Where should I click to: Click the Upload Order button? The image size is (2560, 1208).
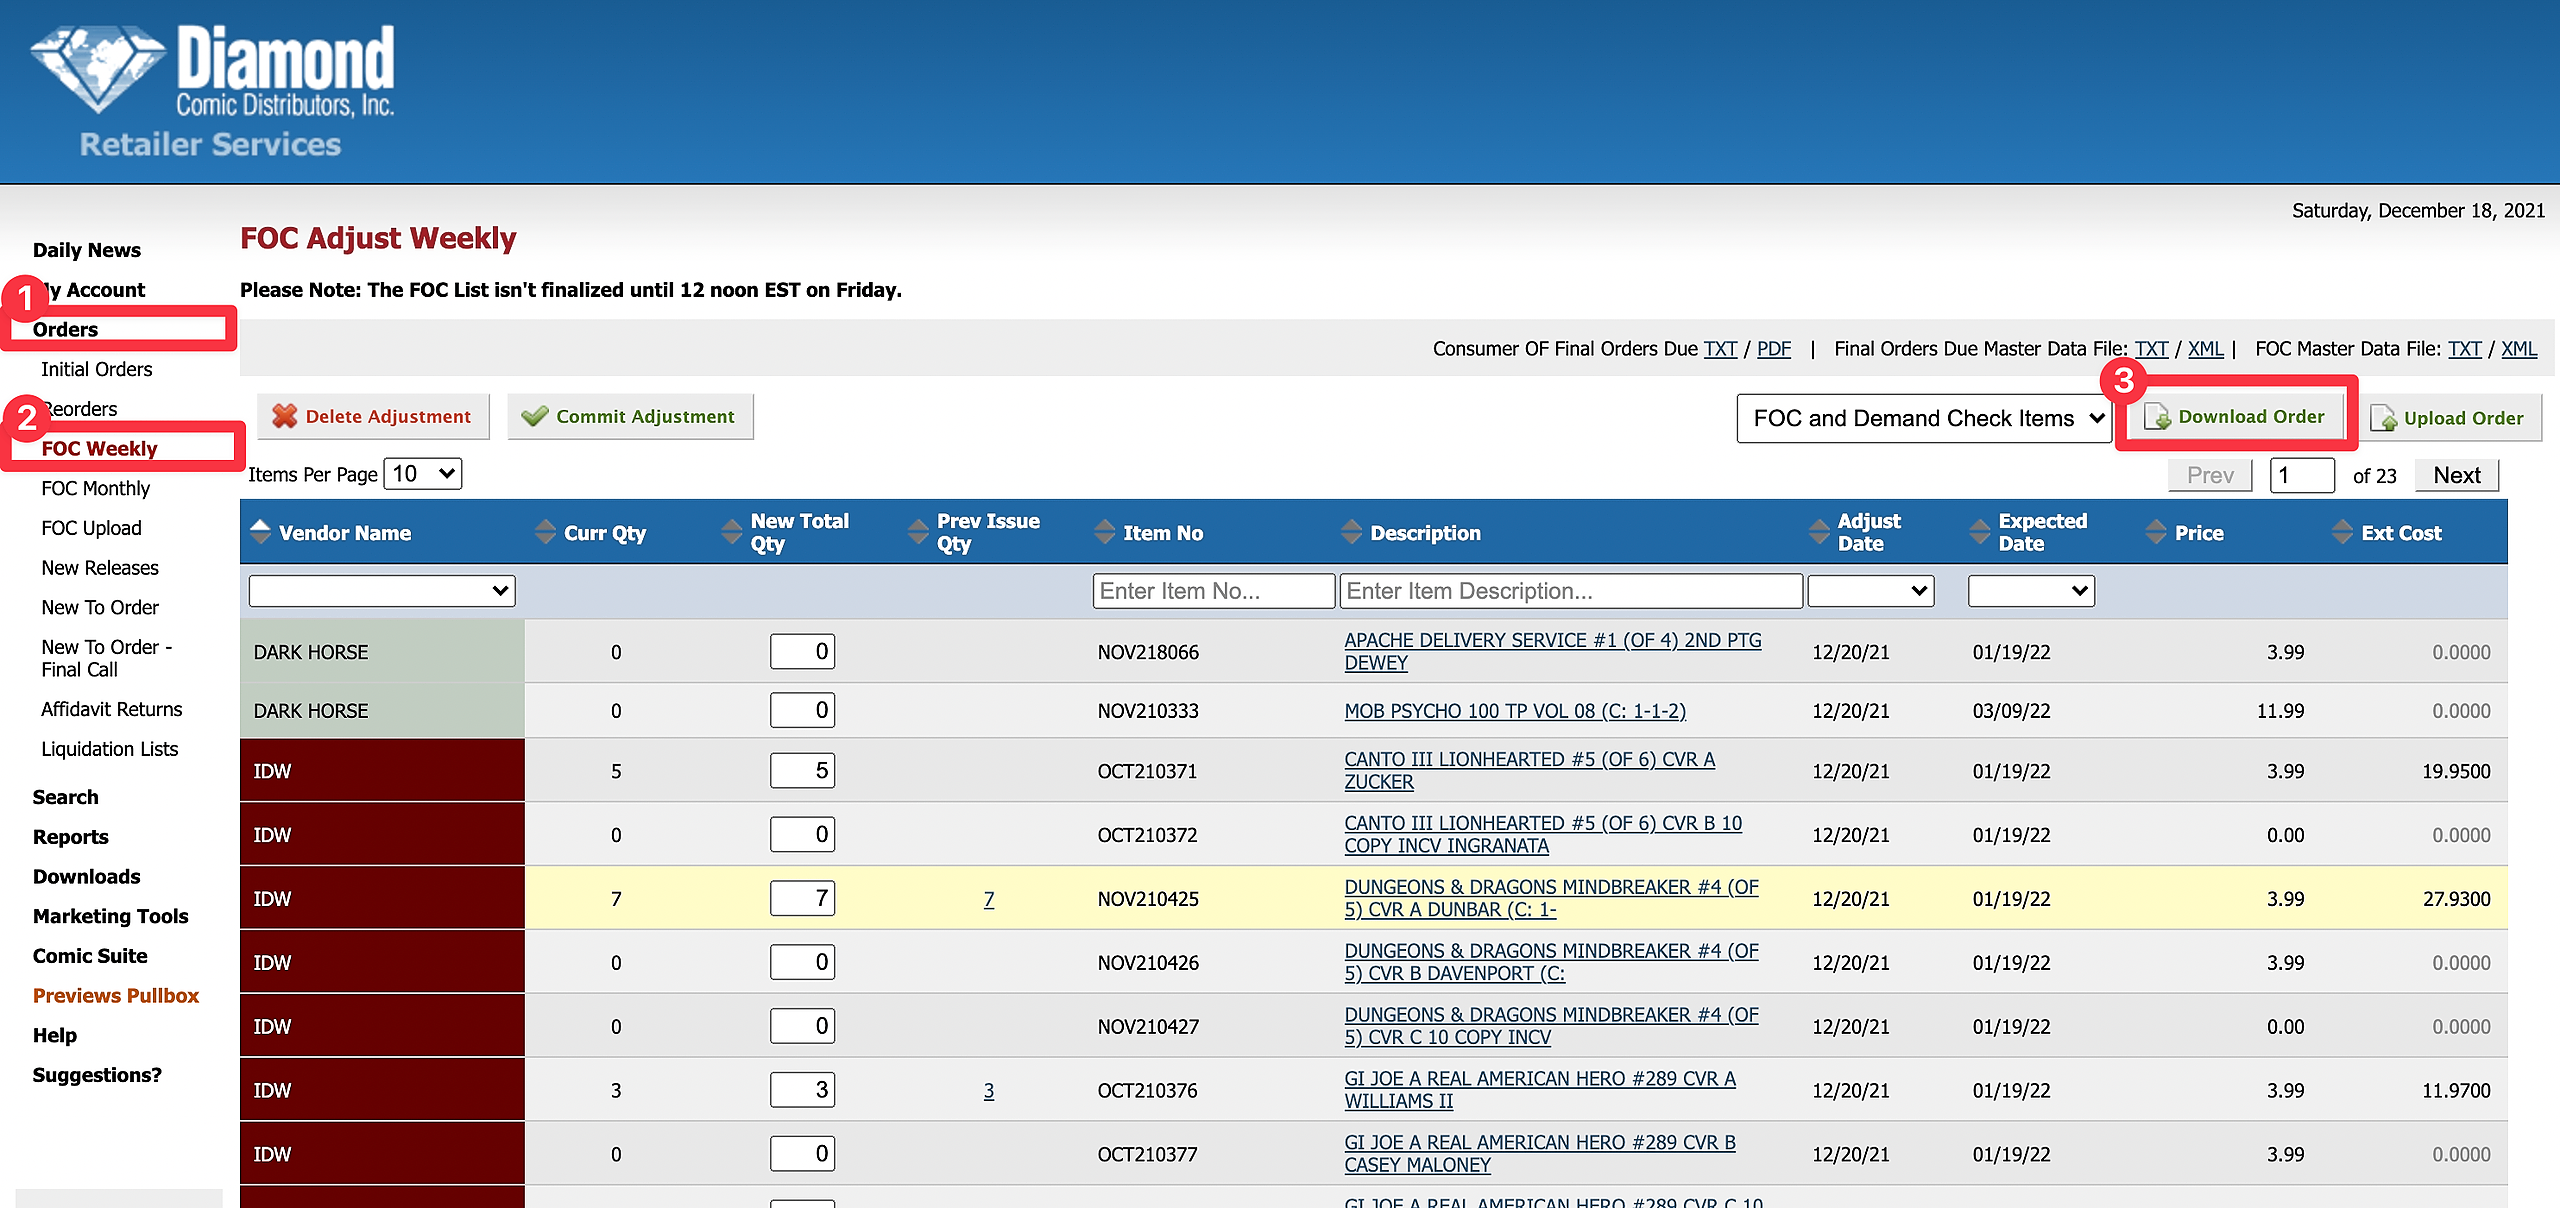click(2449, 418)
